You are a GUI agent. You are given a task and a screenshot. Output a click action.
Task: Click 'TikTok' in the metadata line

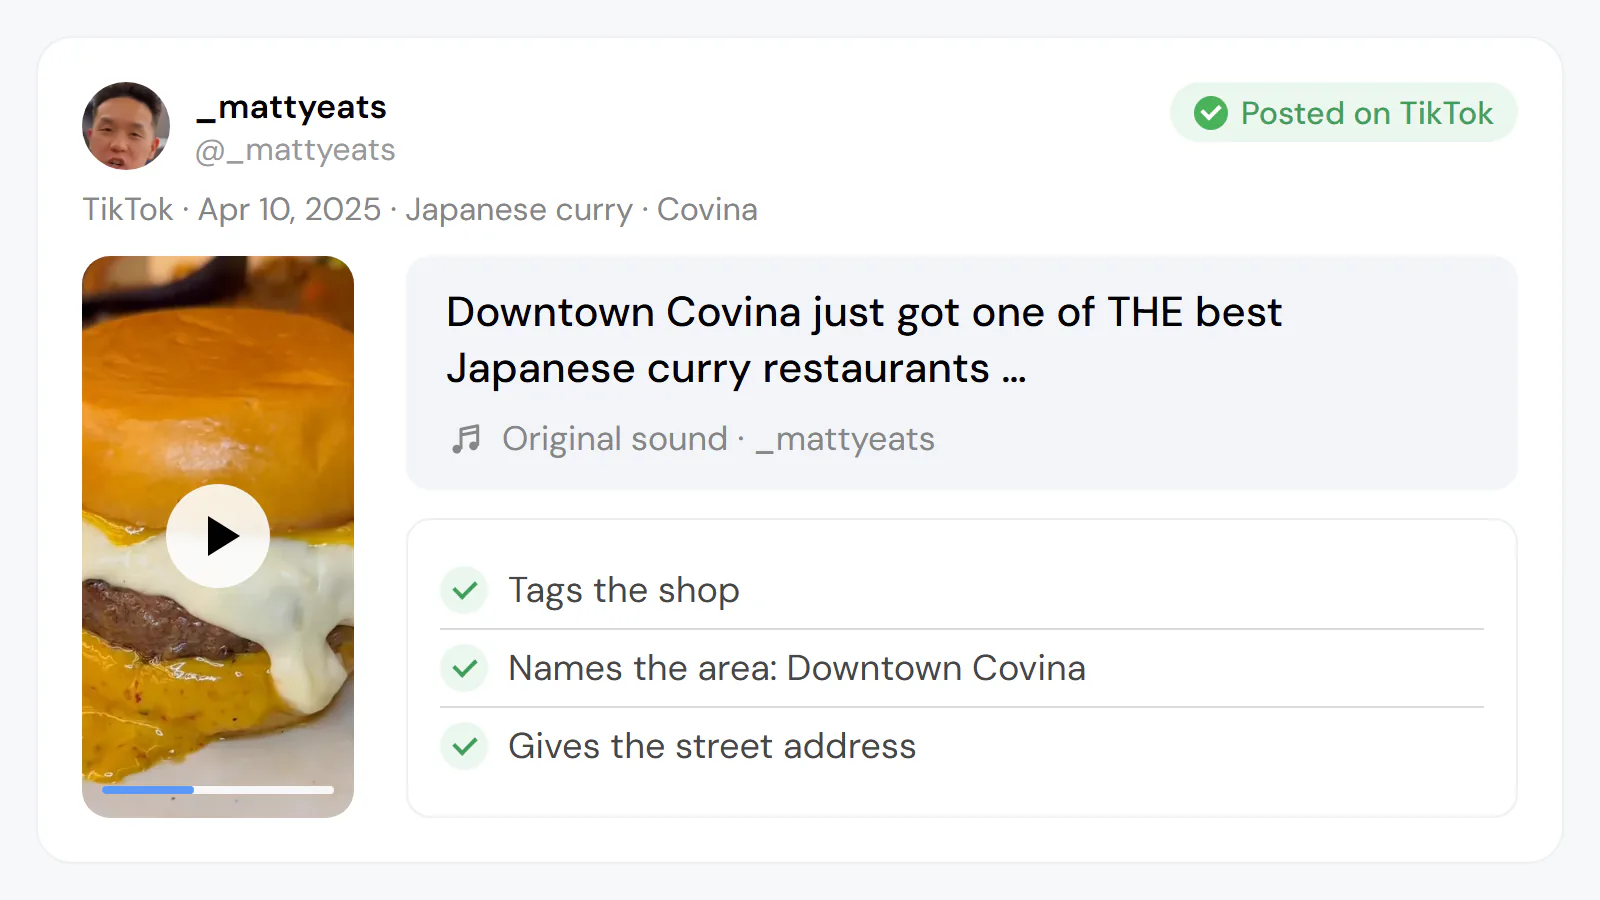[128, 210]
